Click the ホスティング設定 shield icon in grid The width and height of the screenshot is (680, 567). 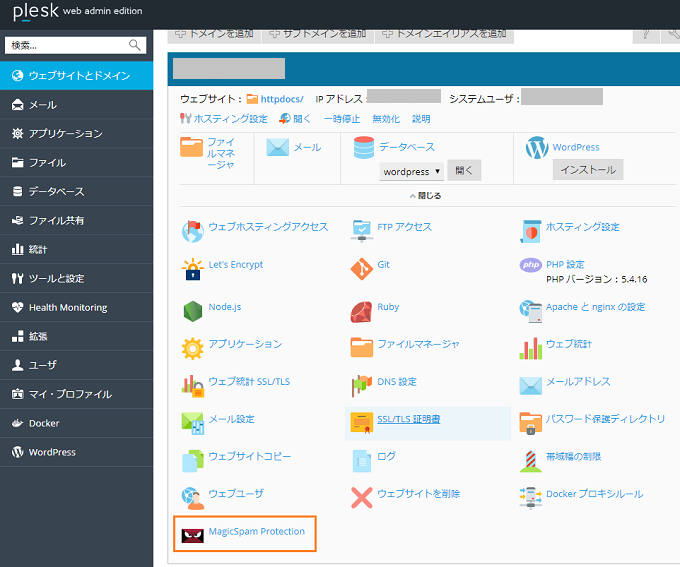(530, 231)
